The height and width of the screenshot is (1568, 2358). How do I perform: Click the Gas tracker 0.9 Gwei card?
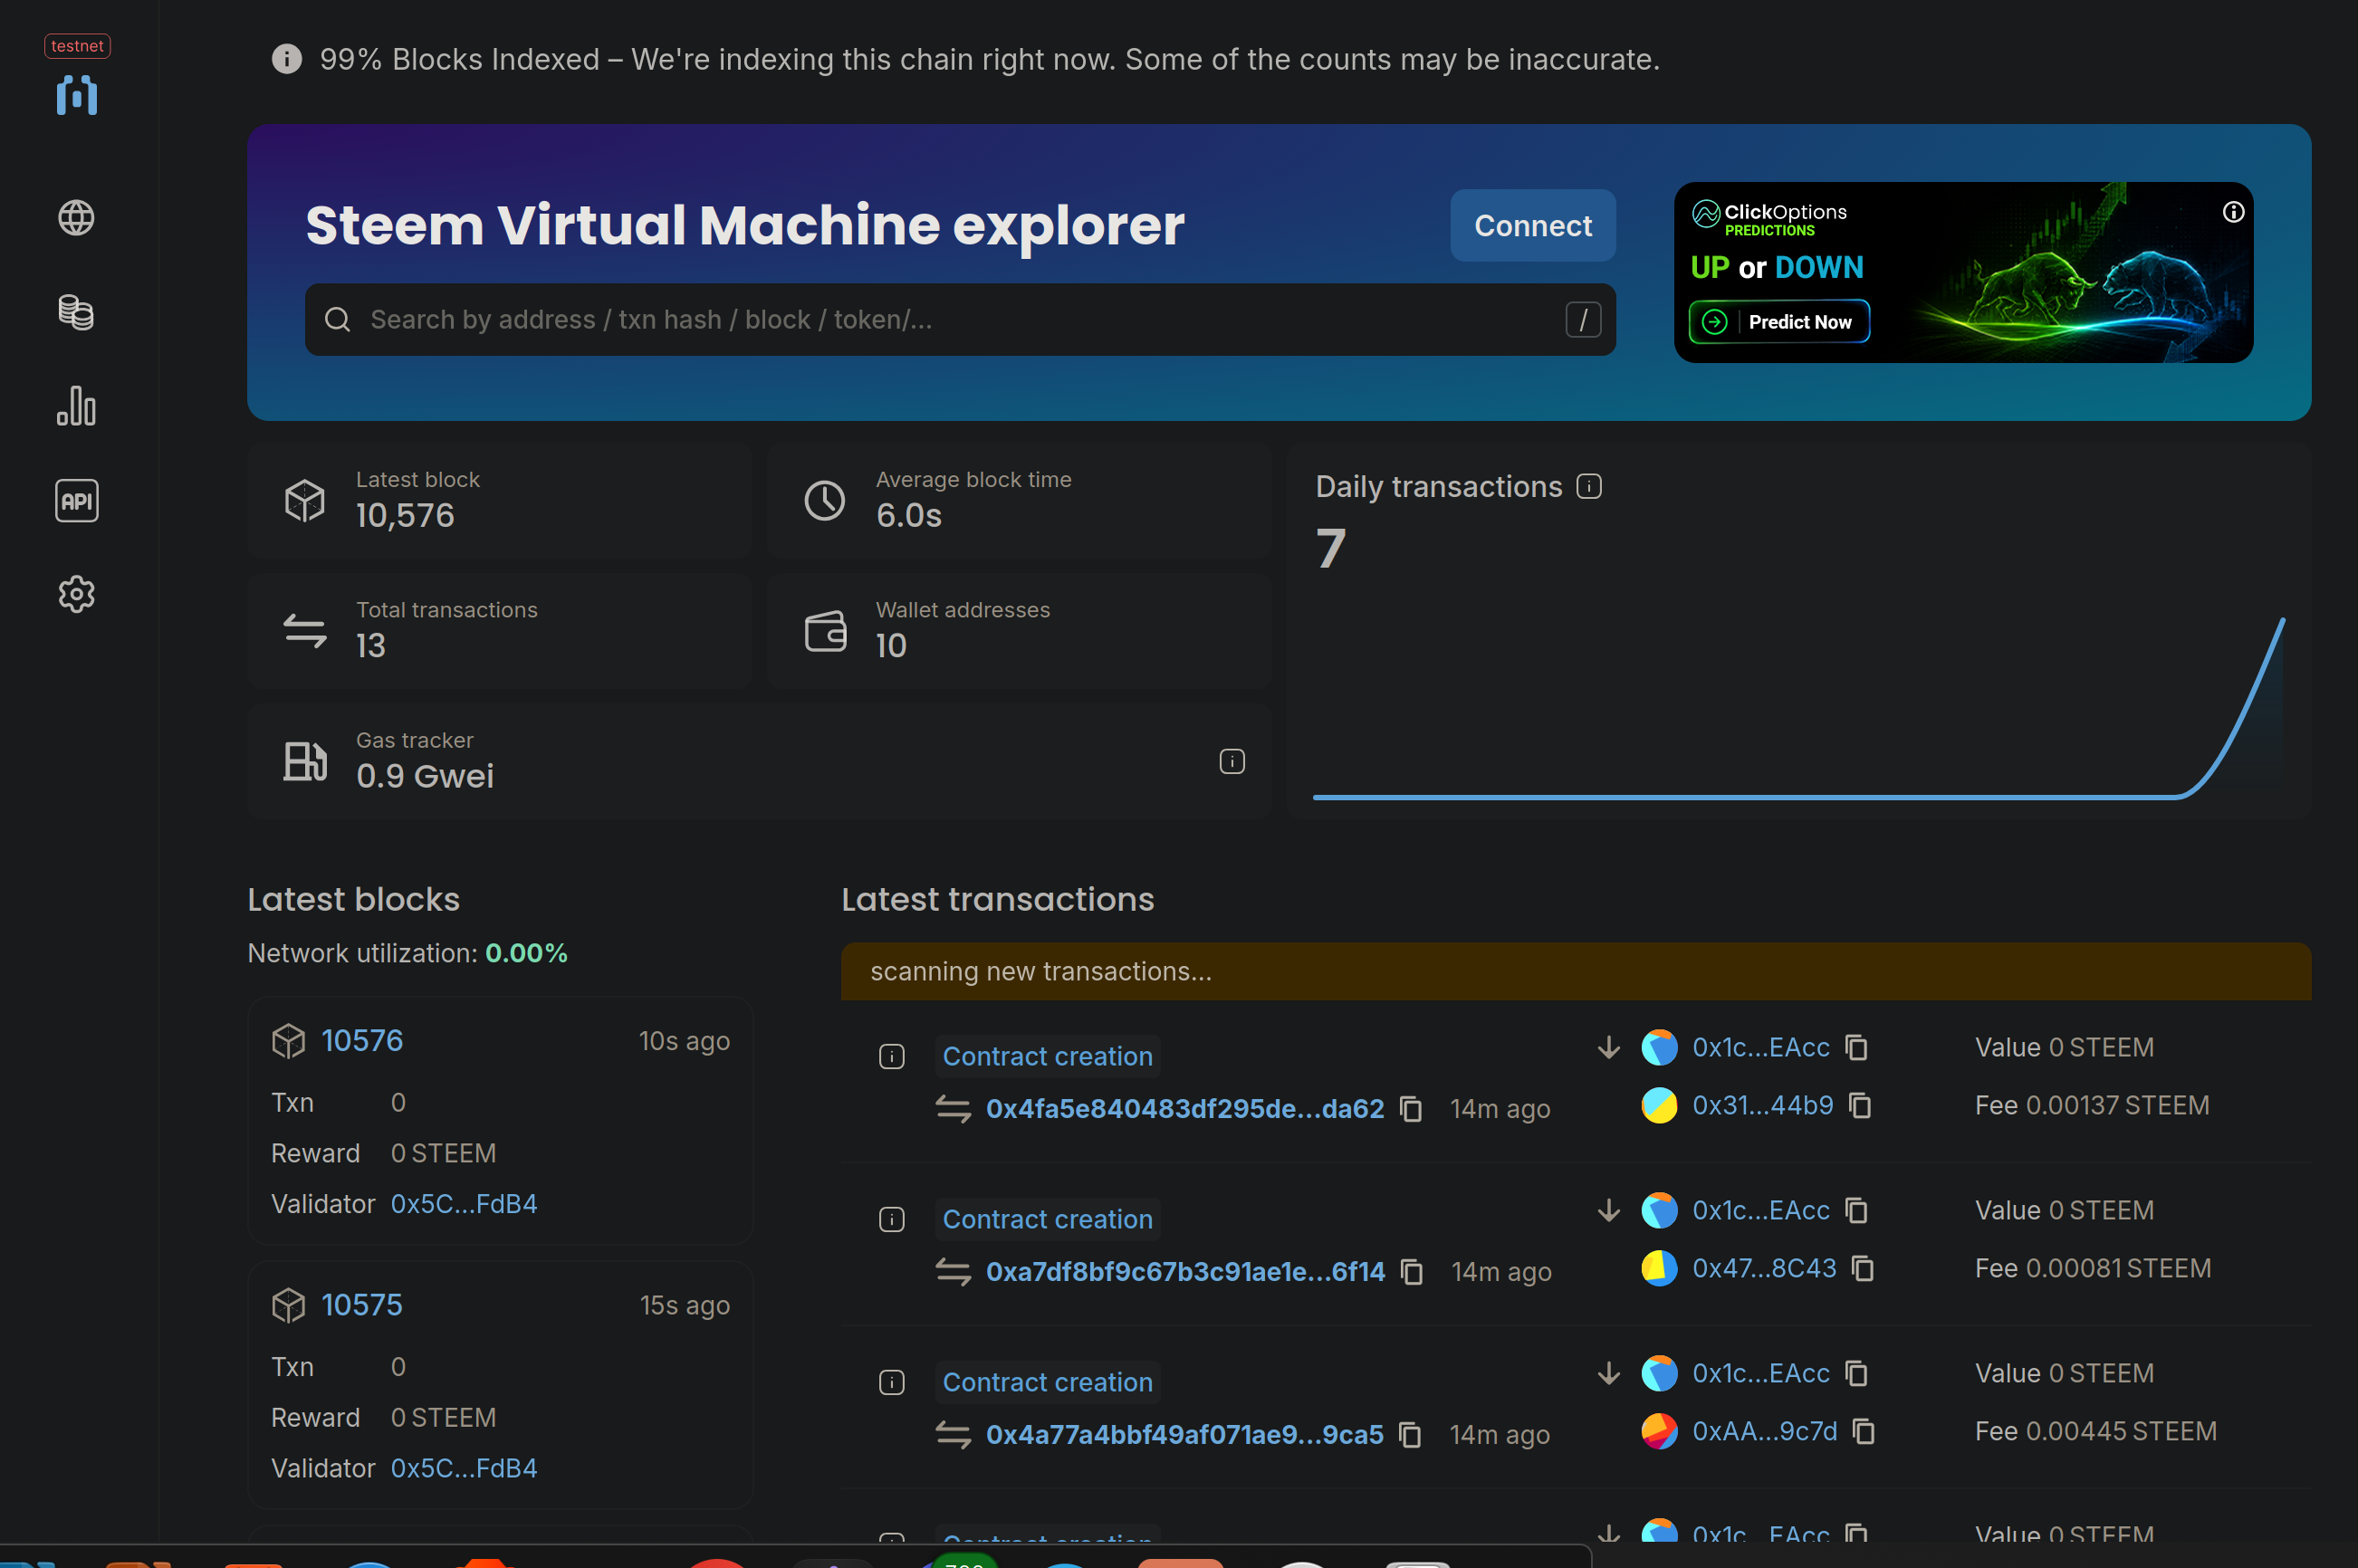[x=759, y=761]
